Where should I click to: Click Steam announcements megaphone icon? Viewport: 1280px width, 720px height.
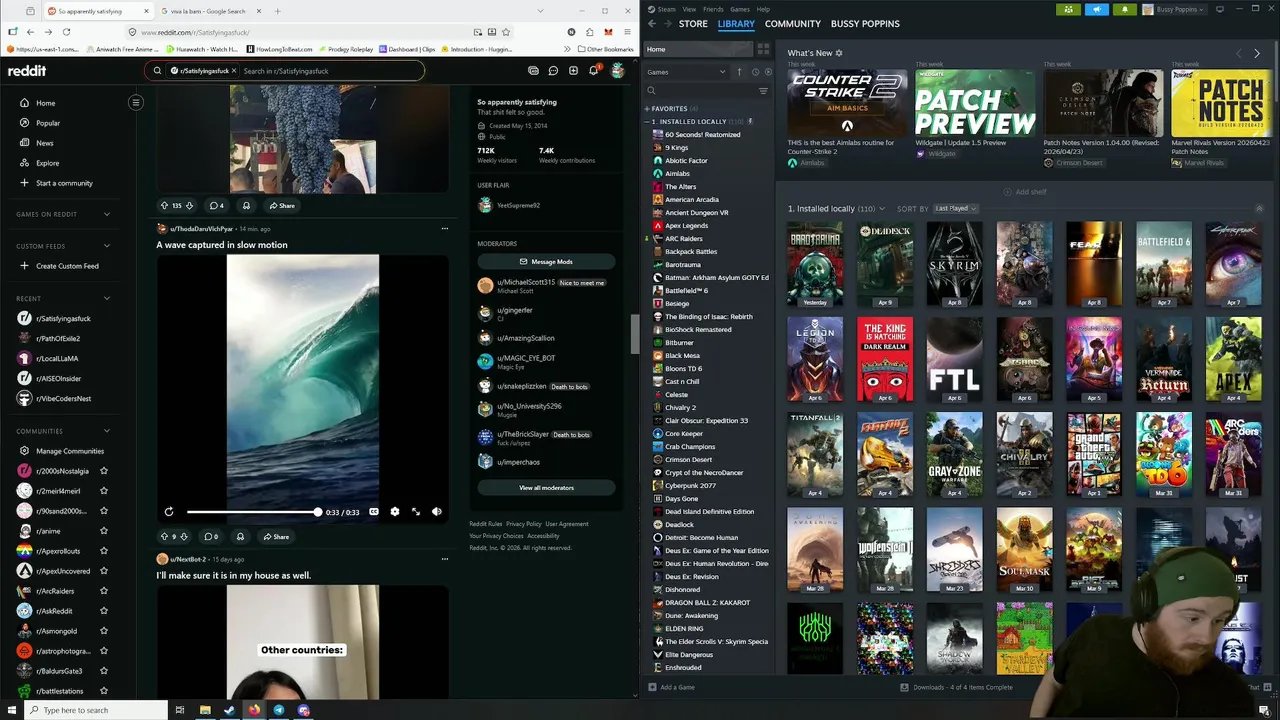tap(1097, 9)
